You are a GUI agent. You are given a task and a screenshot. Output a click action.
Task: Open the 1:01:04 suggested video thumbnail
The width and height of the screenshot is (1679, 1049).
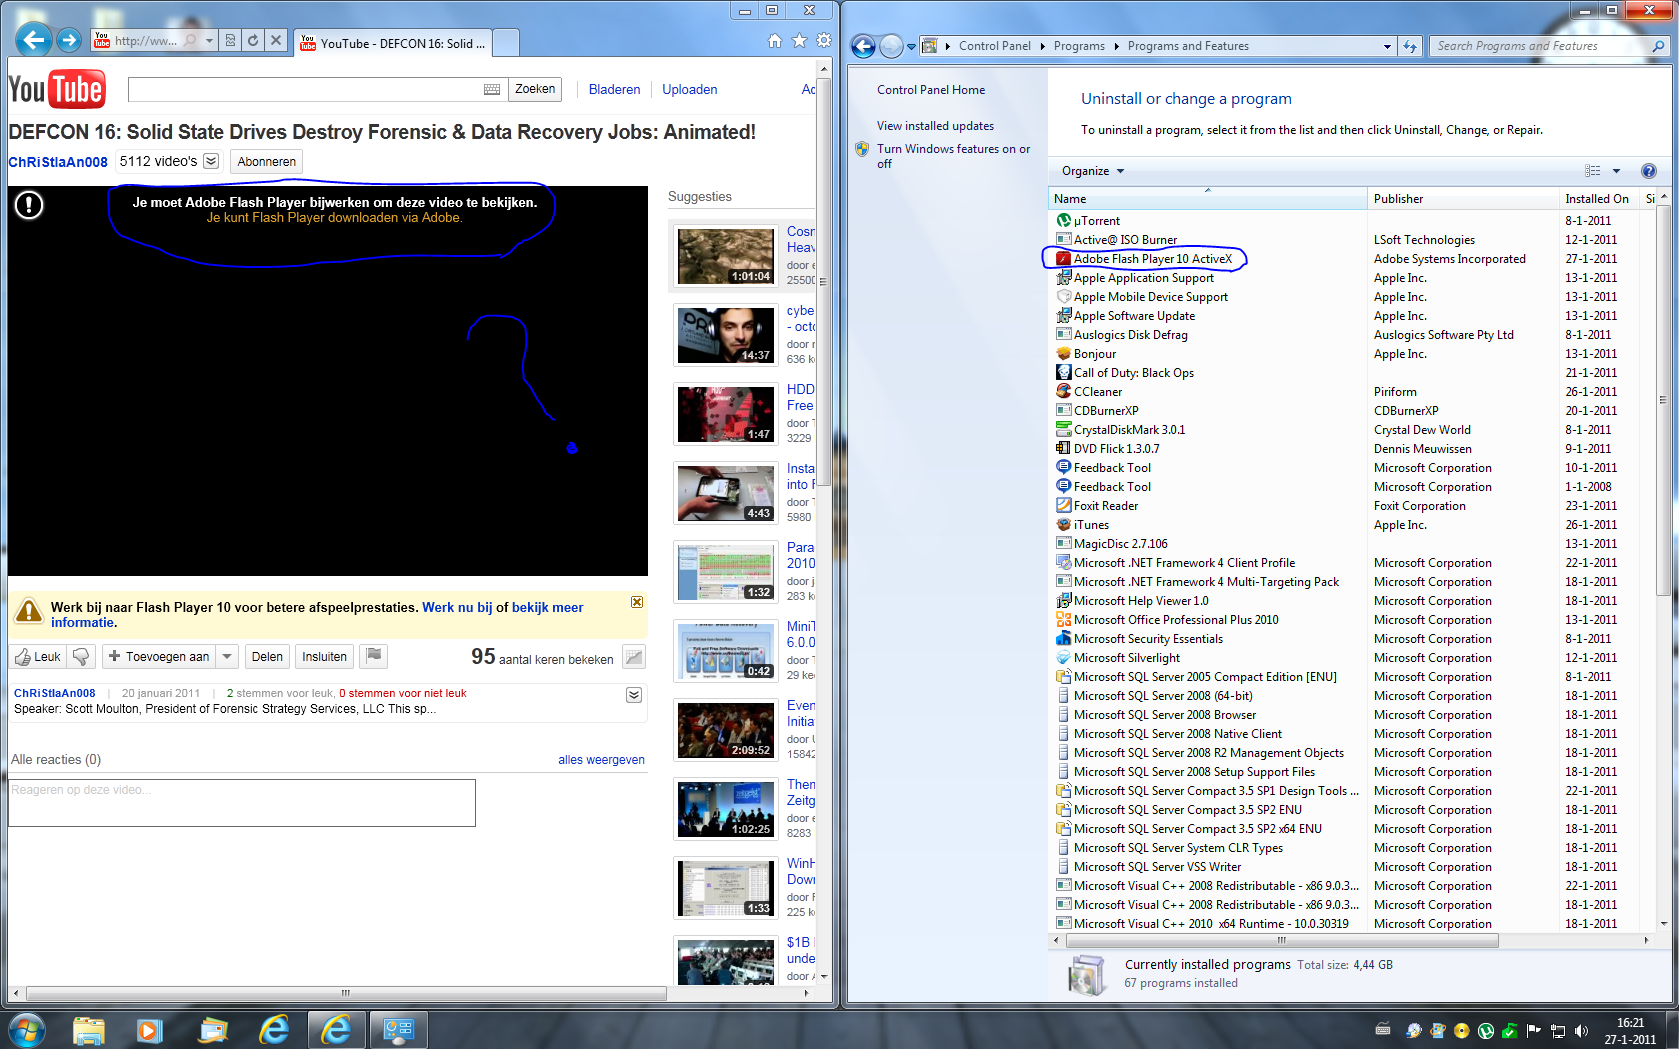(x=725, y=256)
